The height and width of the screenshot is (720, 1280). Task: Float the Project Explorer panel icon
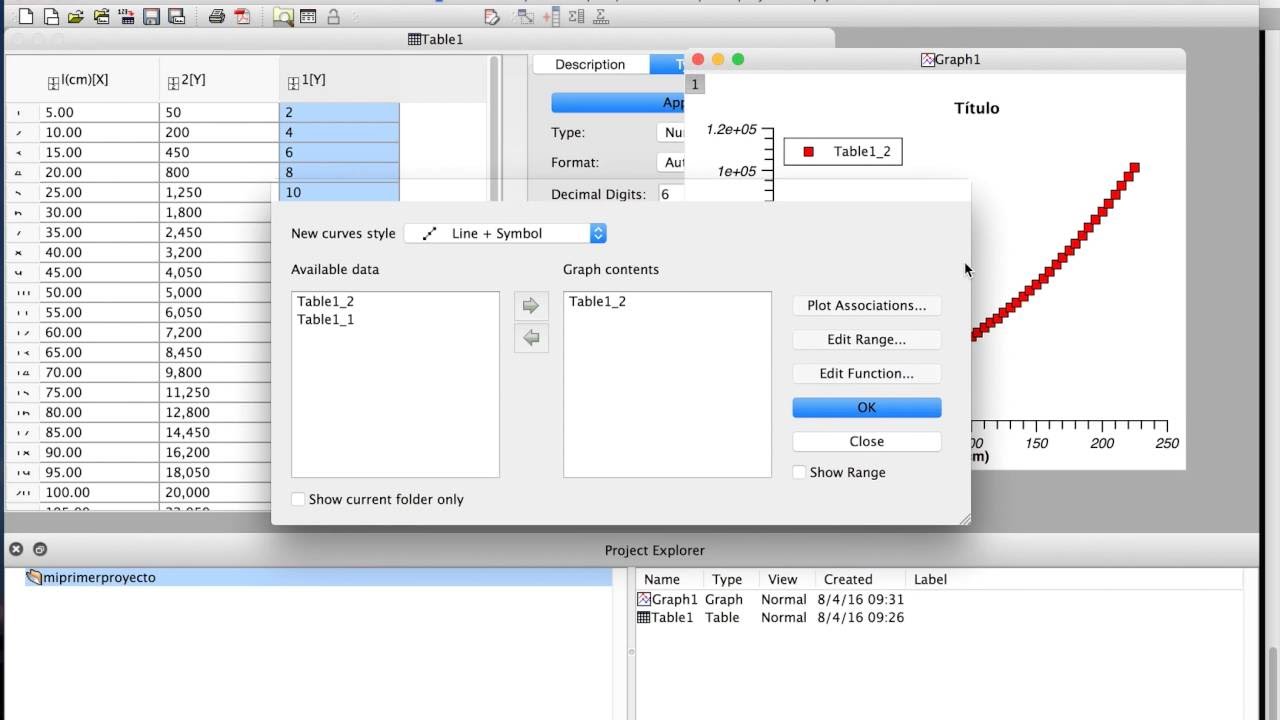pos(40,549)
